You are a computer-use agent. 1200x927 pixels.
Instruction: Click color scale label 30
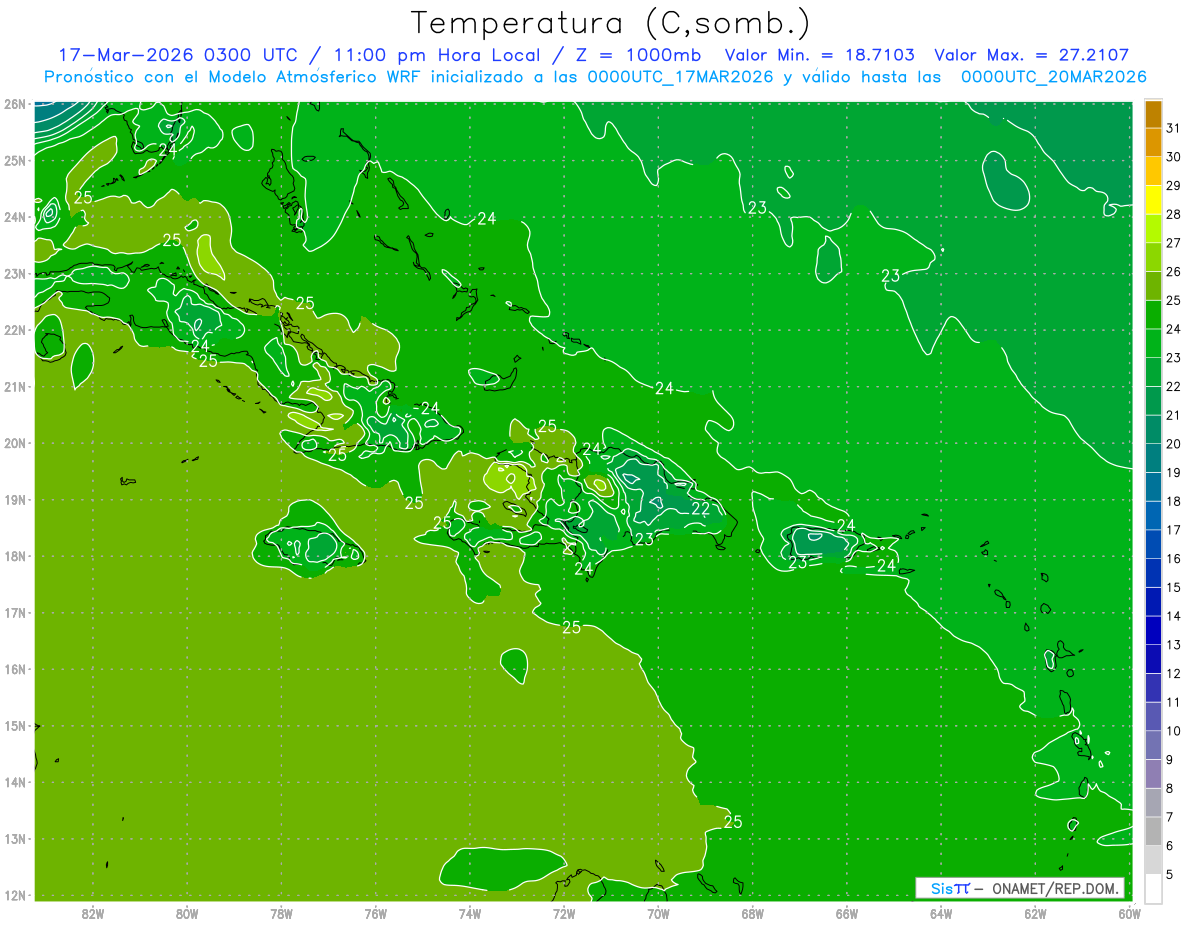click(1173, 157)
